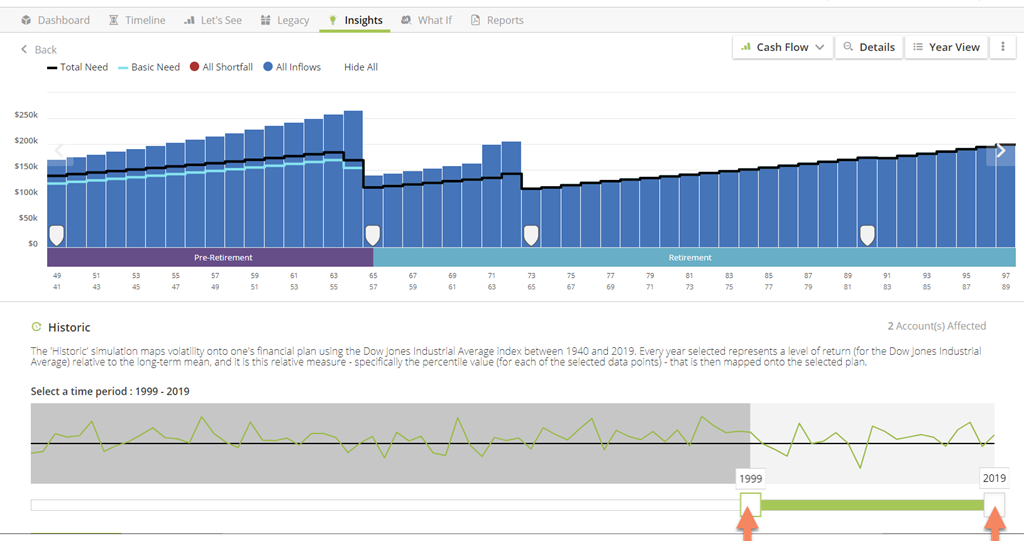This screenshot has width=1024, height=541.
Task: Go to the Reports tab
Action: 496,20
